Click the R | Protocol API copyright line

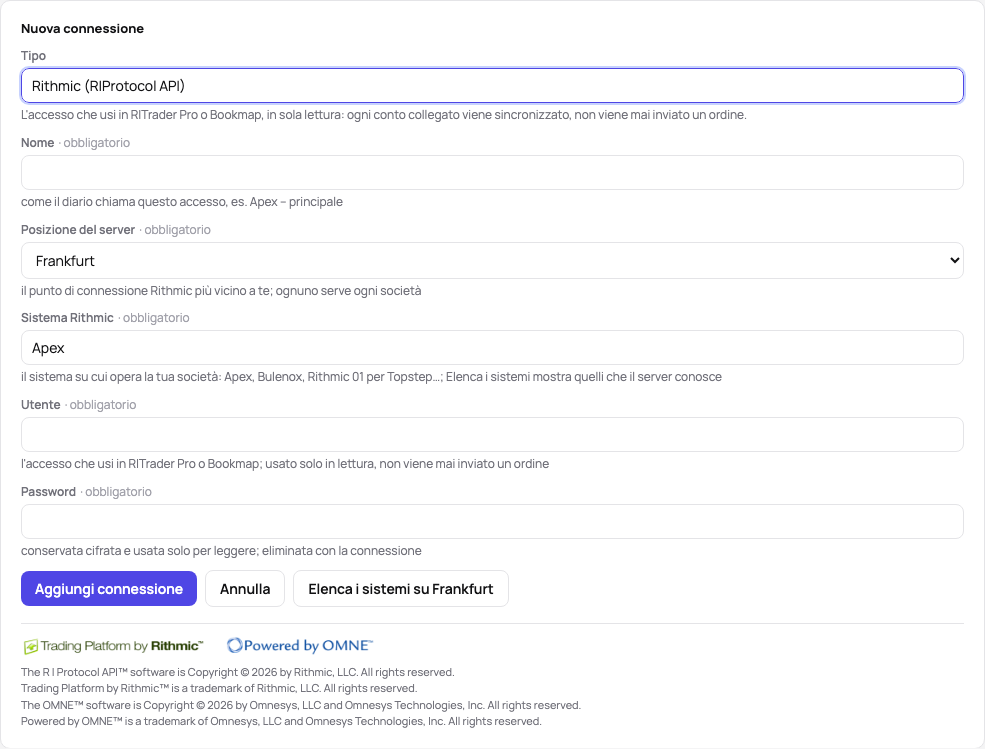coord(237,672)
